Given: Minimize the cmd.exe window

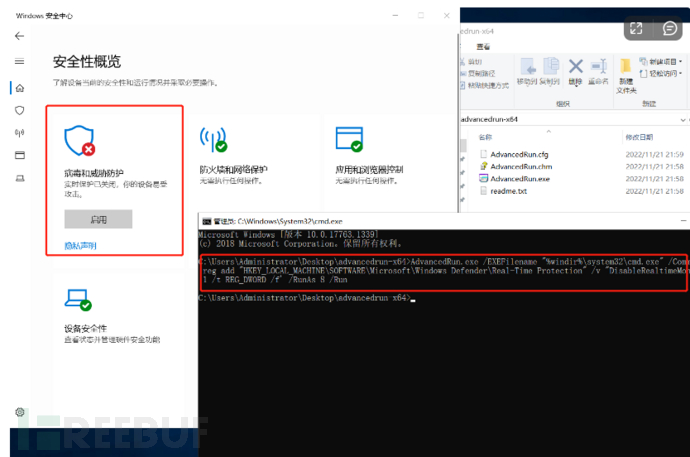Looking at the screenshot, I should (683, 221).
